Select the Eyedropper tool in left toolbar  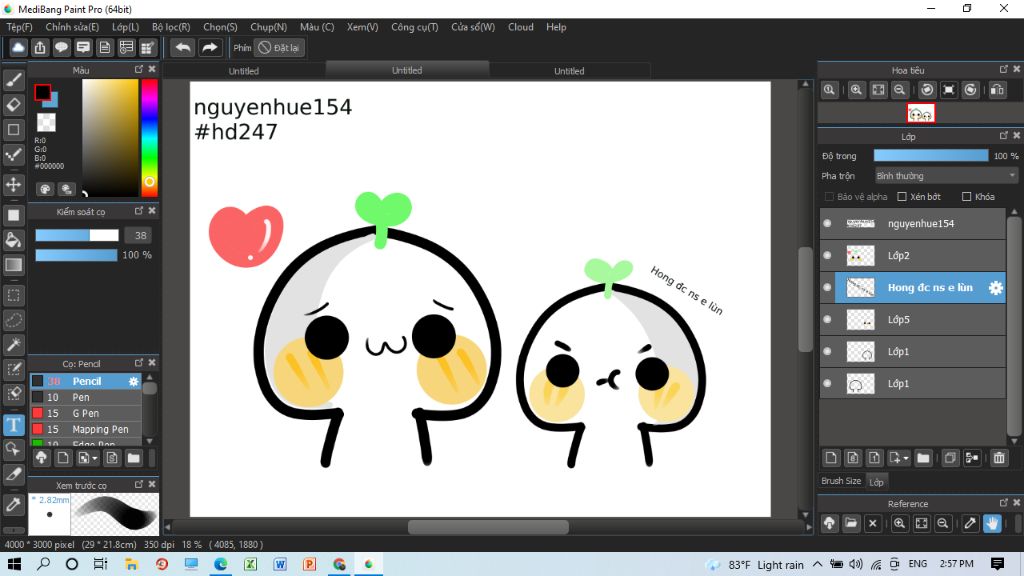click(x=14, y=504)
